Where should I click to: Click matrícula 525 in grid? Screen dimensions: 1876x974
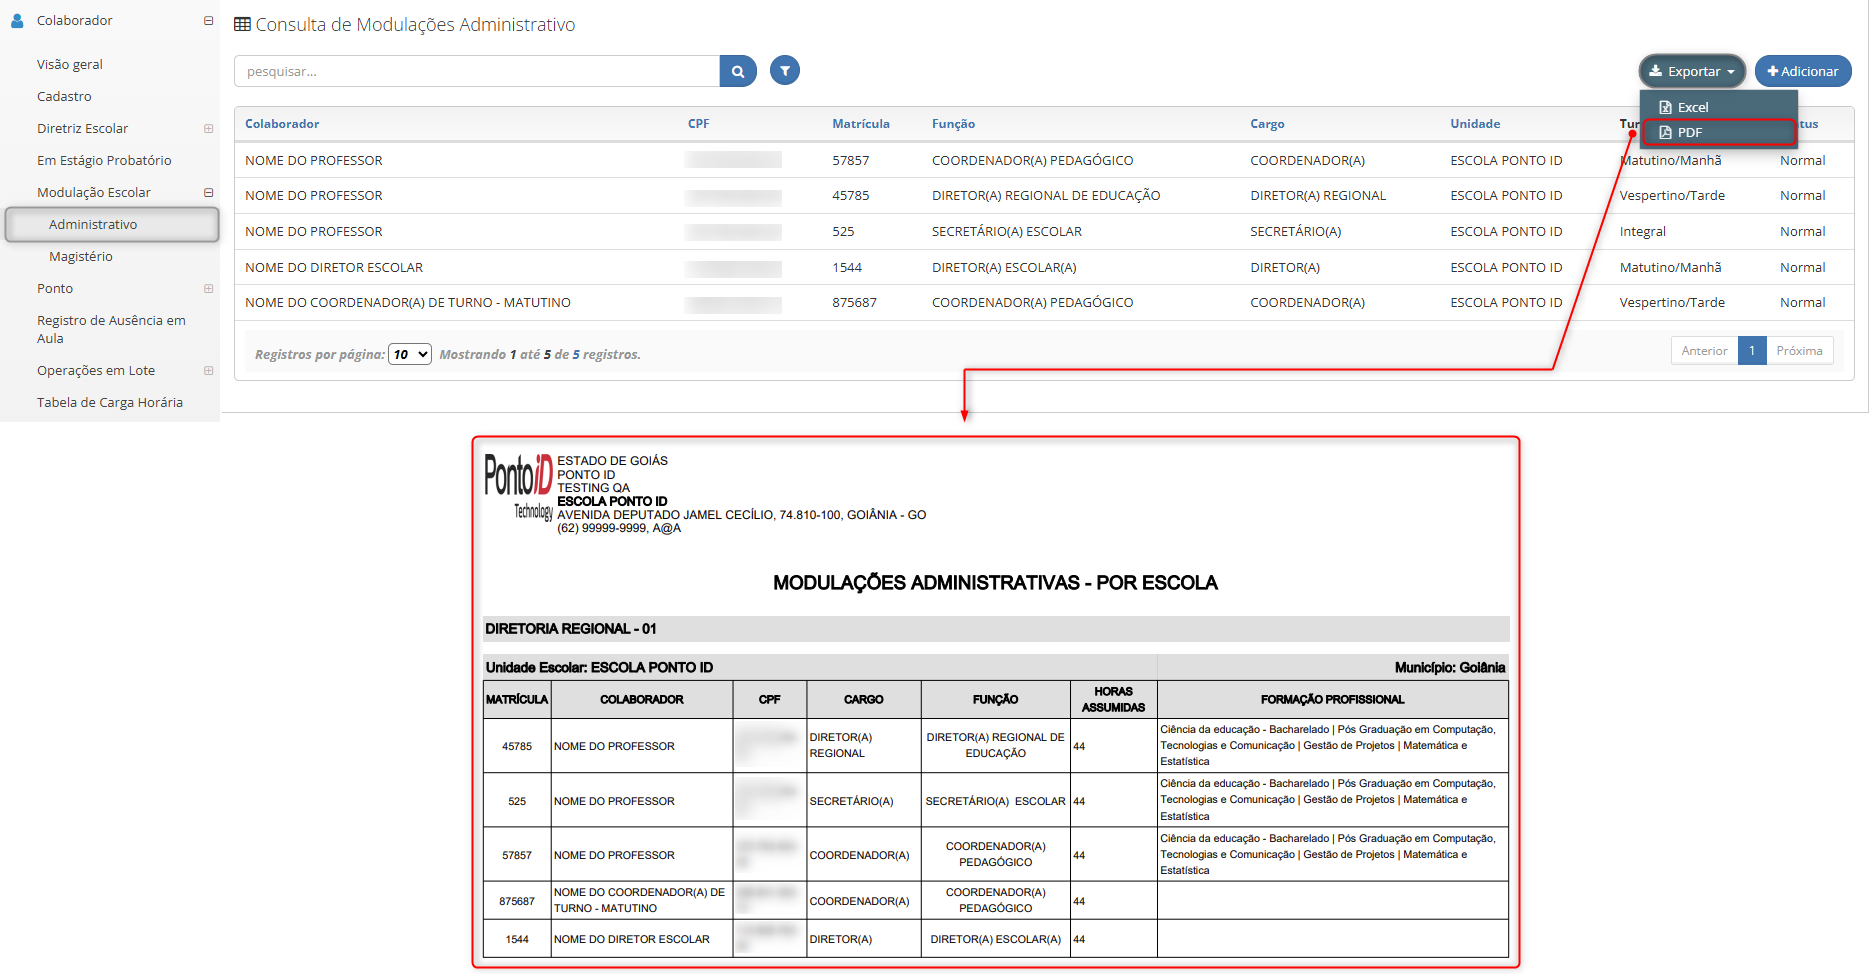pyautogui.click(x=843, y=231)
